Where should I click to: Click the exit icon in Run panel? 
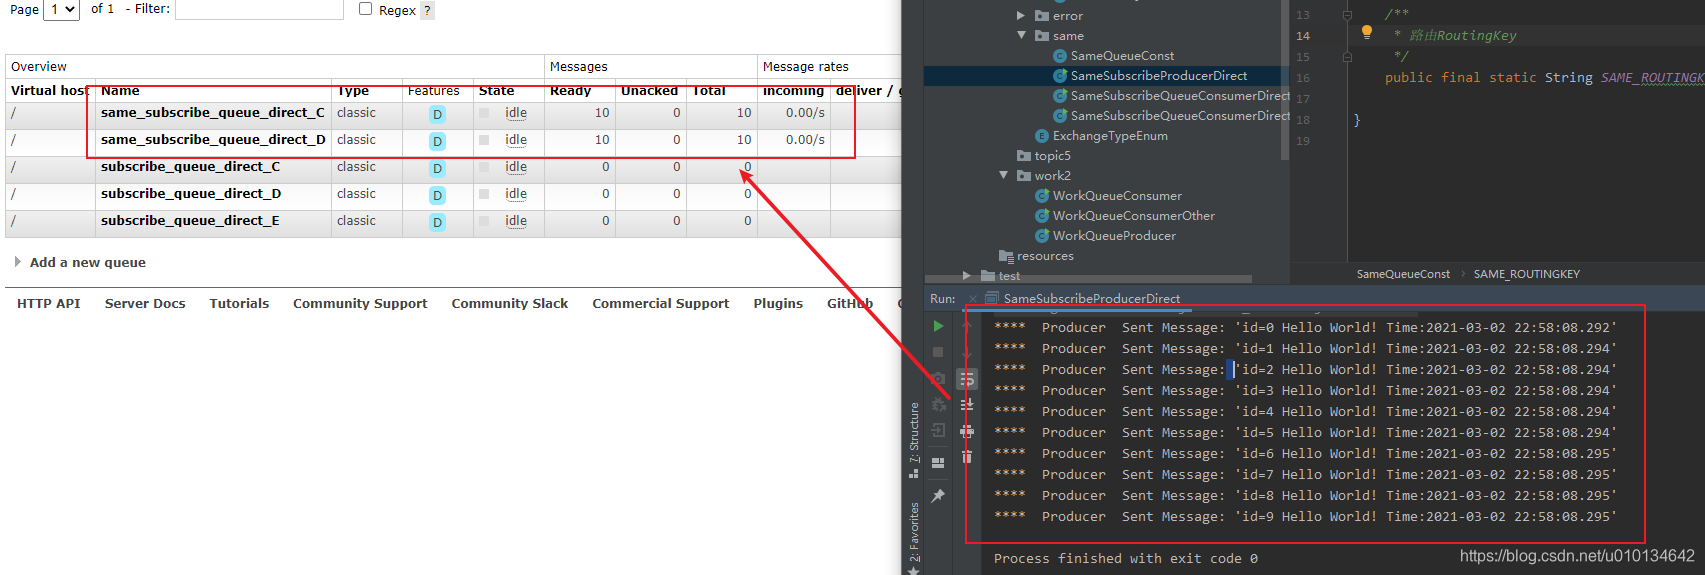click(938, 430)
